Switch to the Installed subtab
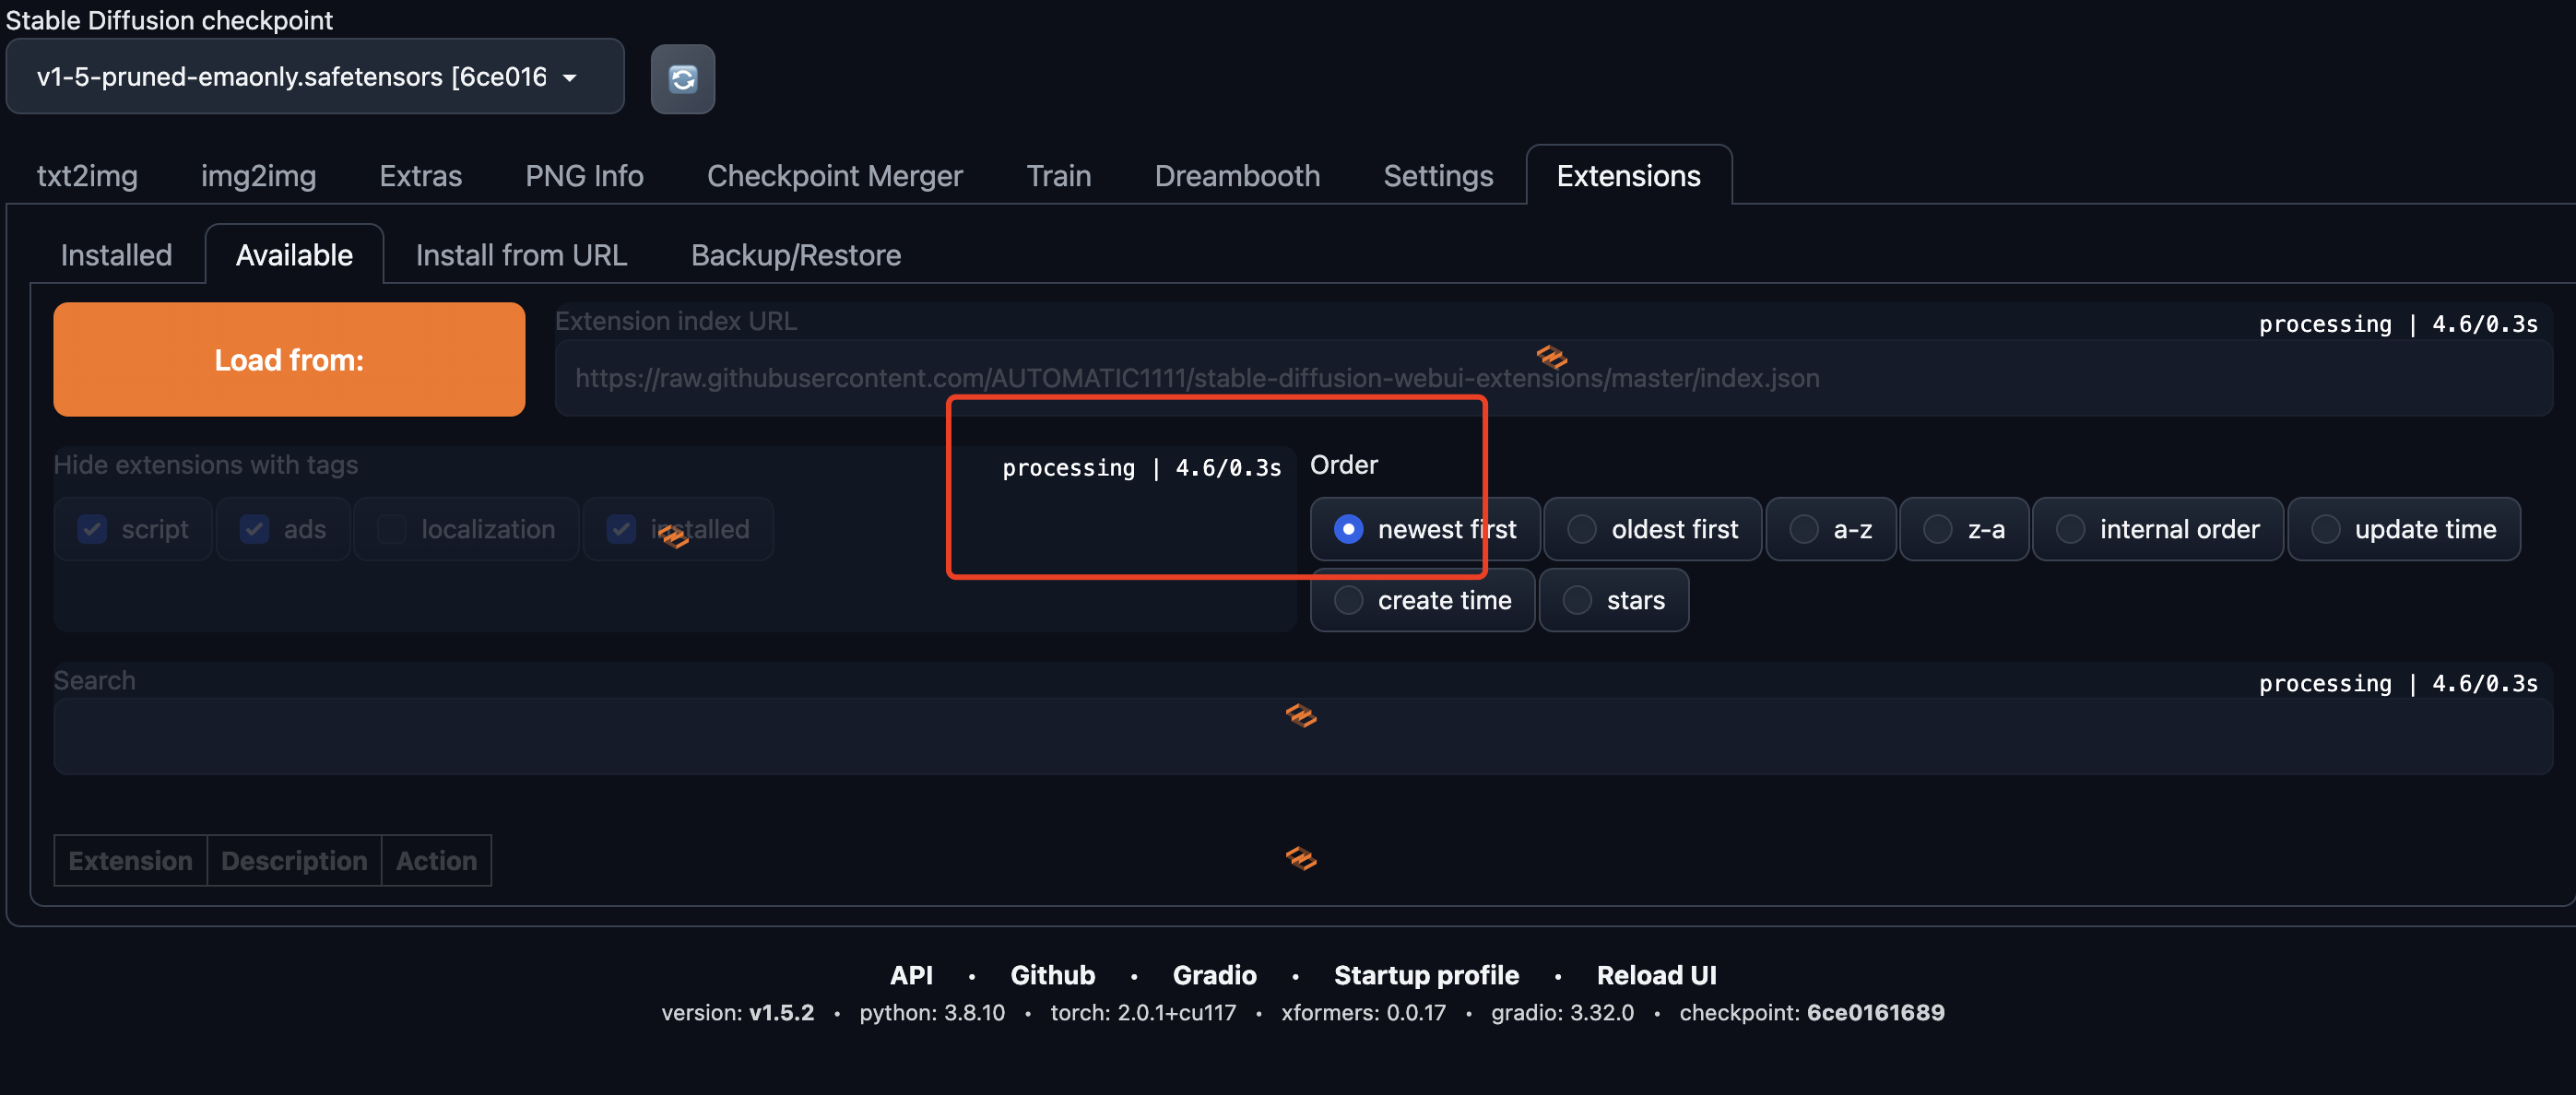This screenshot has height=1095, width=2576. pos(116,255)
